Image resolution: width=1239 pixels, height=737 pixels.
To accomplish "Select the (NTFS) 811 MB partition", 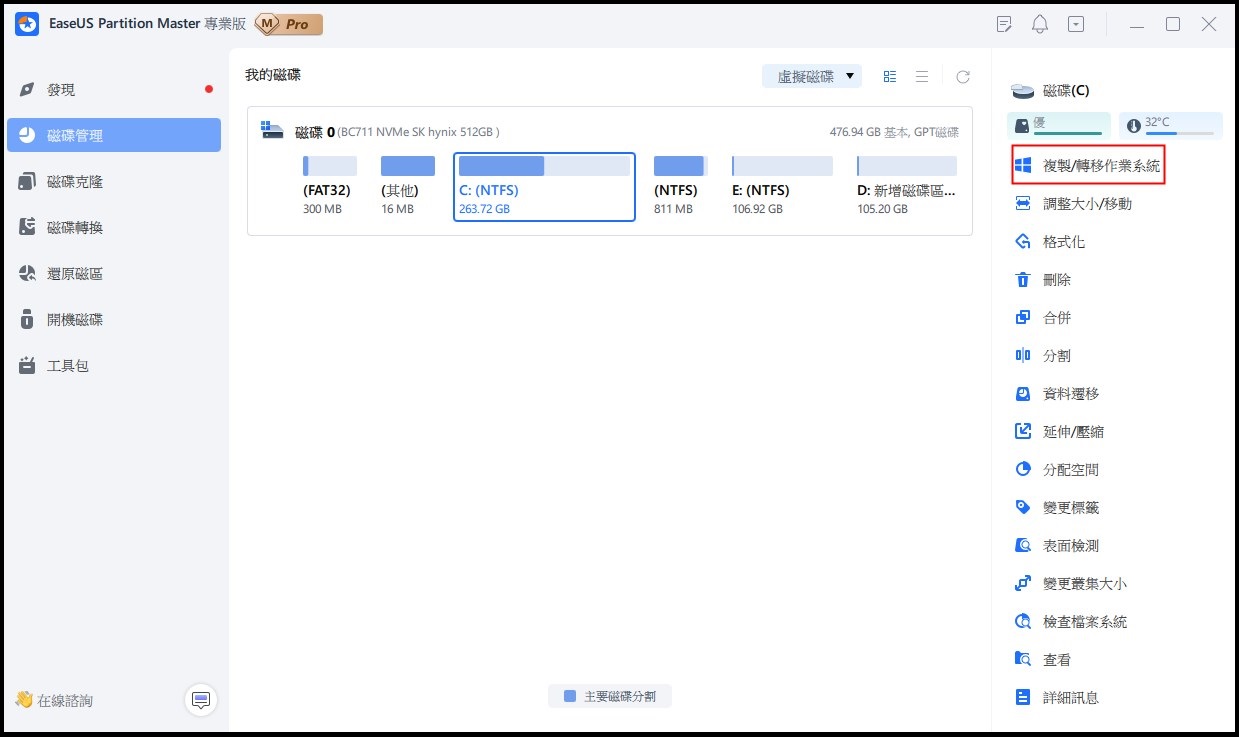I will tap(680, 186).
